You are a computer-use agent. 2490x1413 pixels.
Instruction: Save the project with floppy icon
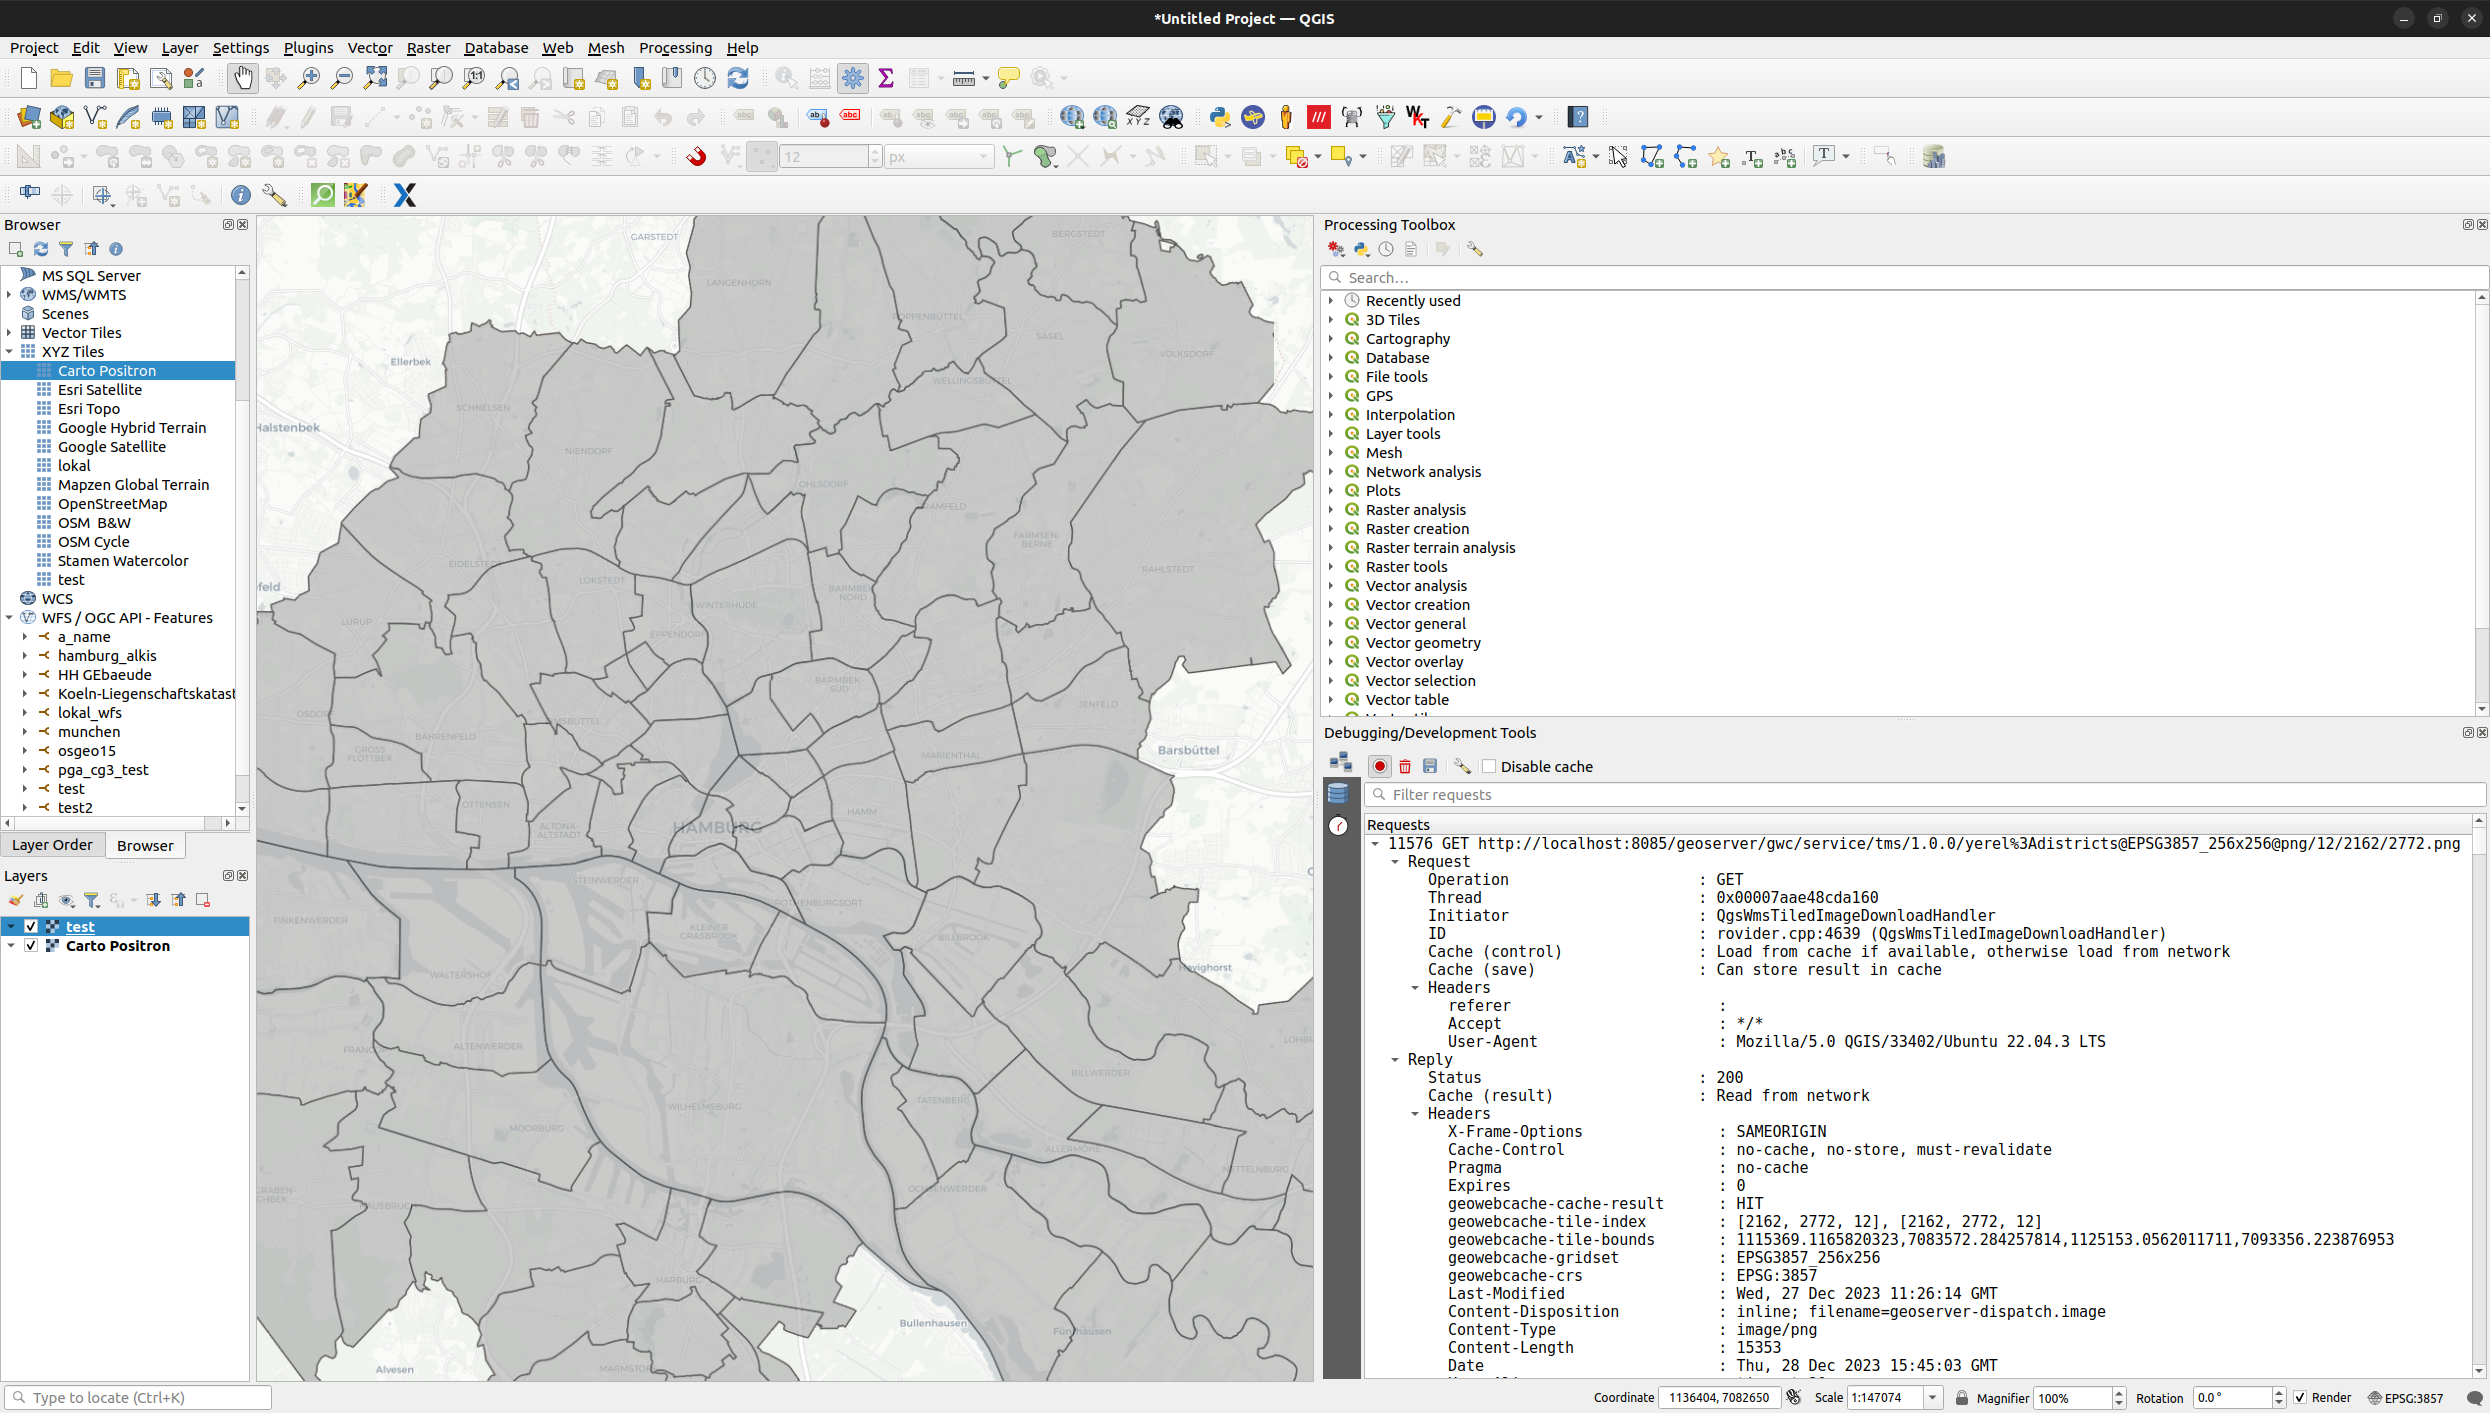pos(94,78)
